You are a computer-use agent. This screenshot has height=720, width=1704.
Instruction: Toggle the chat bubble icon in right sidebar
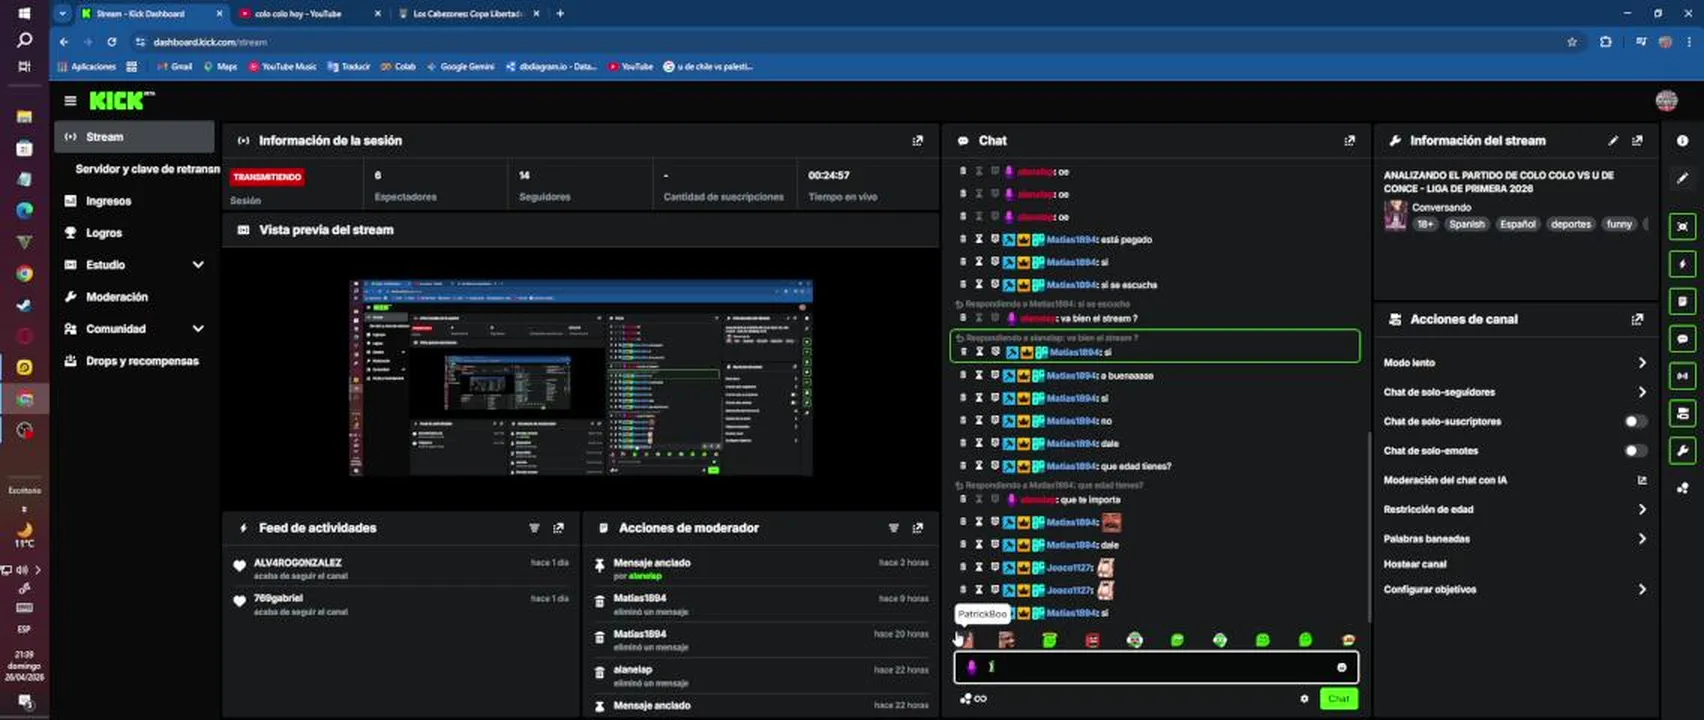pyautogui.click(x=1683, y=339)
